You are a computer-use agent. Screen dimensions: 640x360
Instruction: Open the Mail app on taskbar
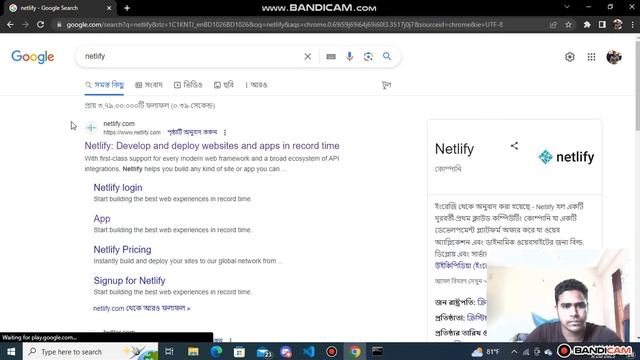[x=263, y=351]
